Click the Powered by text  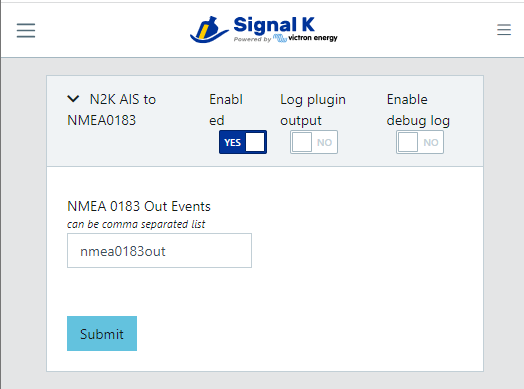tap(253, 39)
